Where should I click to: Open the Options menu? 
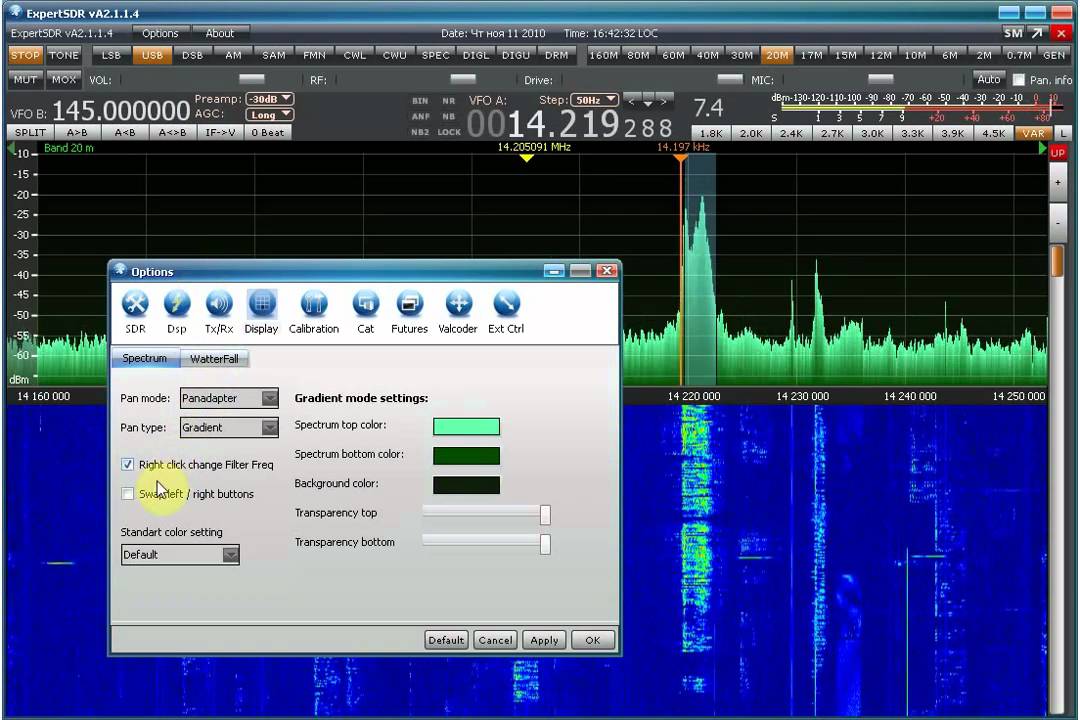pyautogui.click(x=160, y=33)
